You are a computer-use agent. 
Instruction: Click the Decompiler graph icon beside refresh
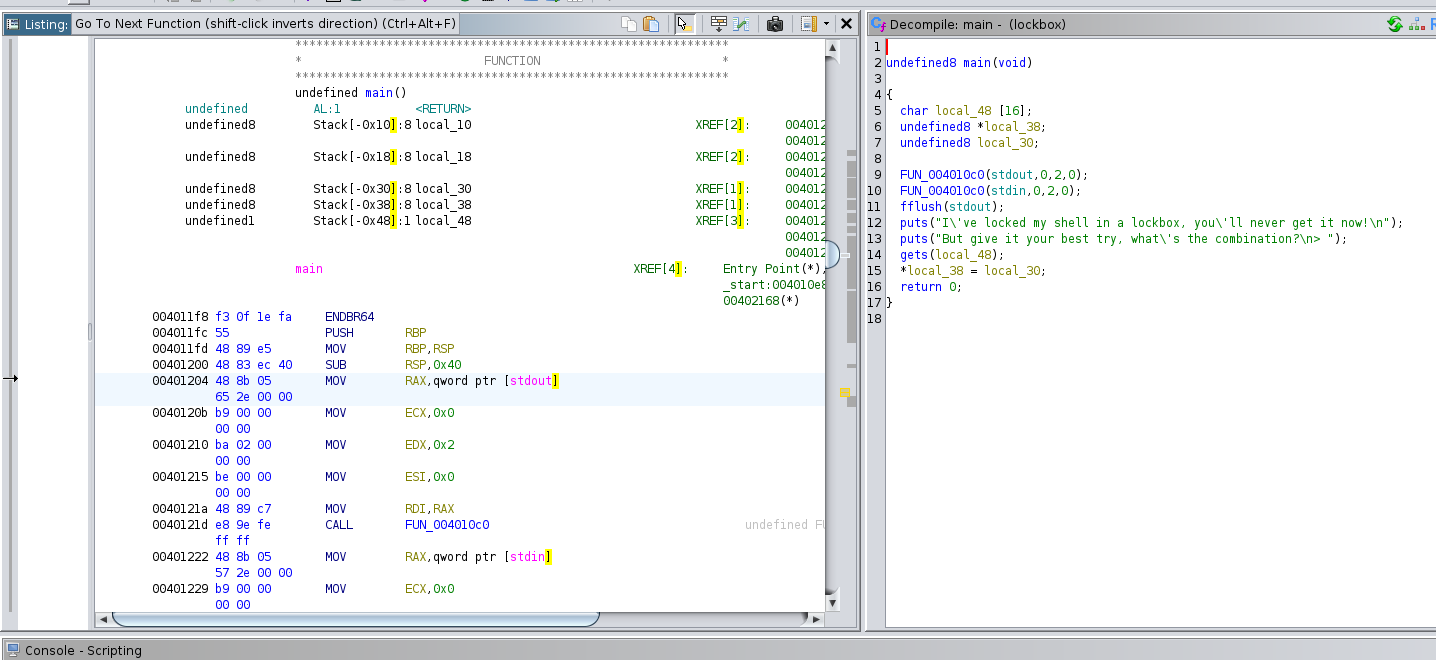pyautogui.click(x=1416, y=24)
